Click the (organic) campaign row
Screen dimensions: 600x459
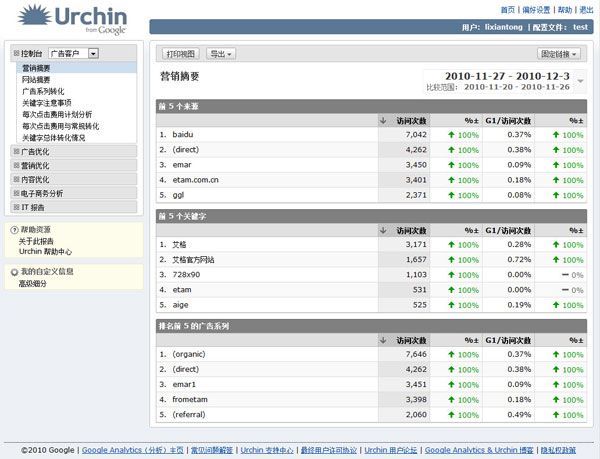(x=371, y=354)
